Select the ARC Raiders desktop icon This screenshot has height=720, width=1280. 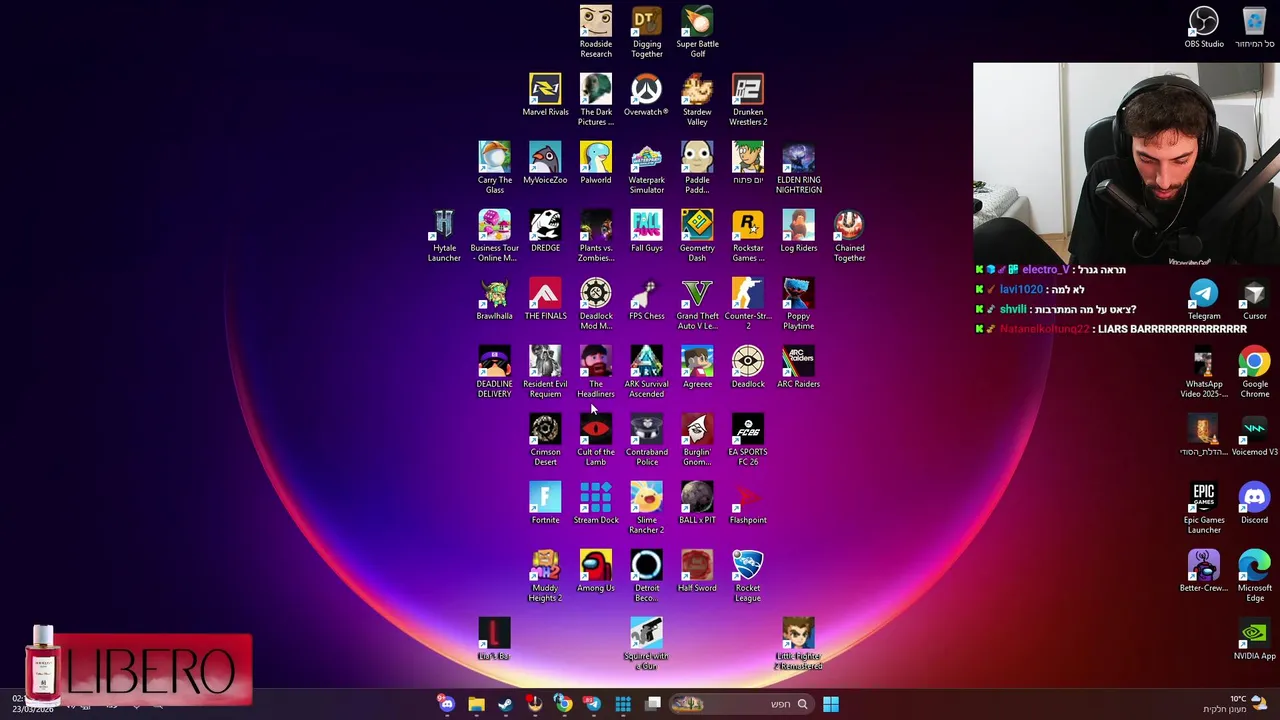pyautogui.click(x=798, y=367)
